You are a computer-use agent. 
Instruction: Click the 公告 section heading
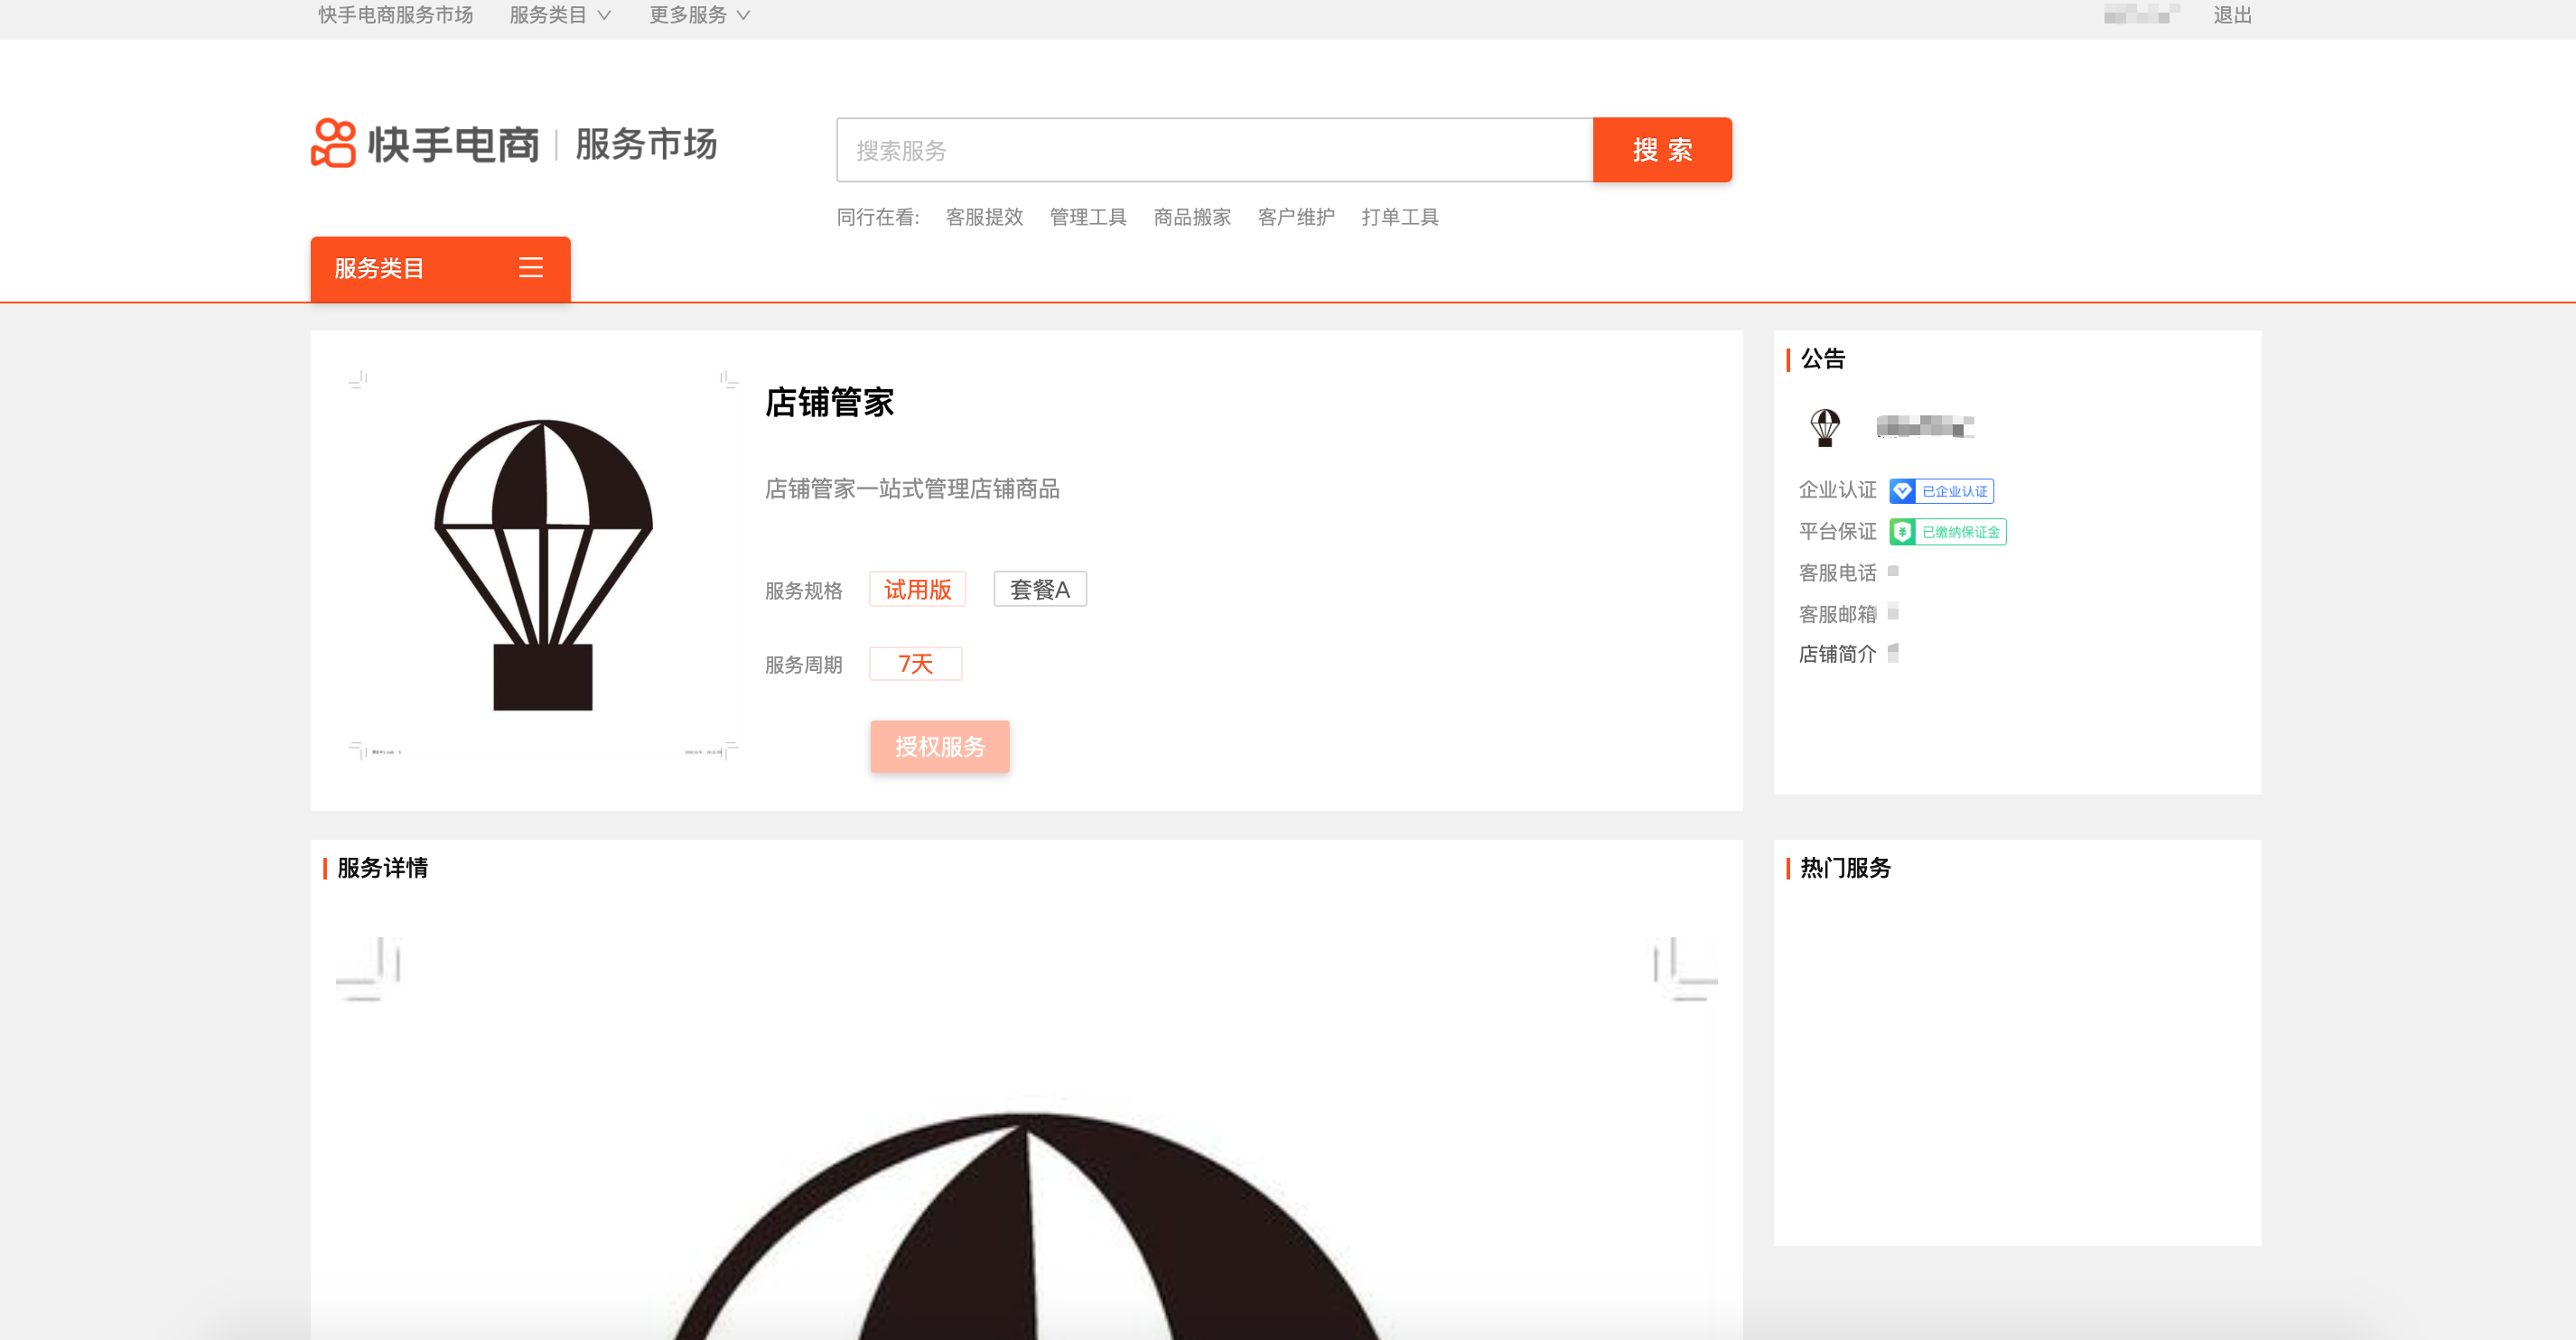coord(1823,359)
